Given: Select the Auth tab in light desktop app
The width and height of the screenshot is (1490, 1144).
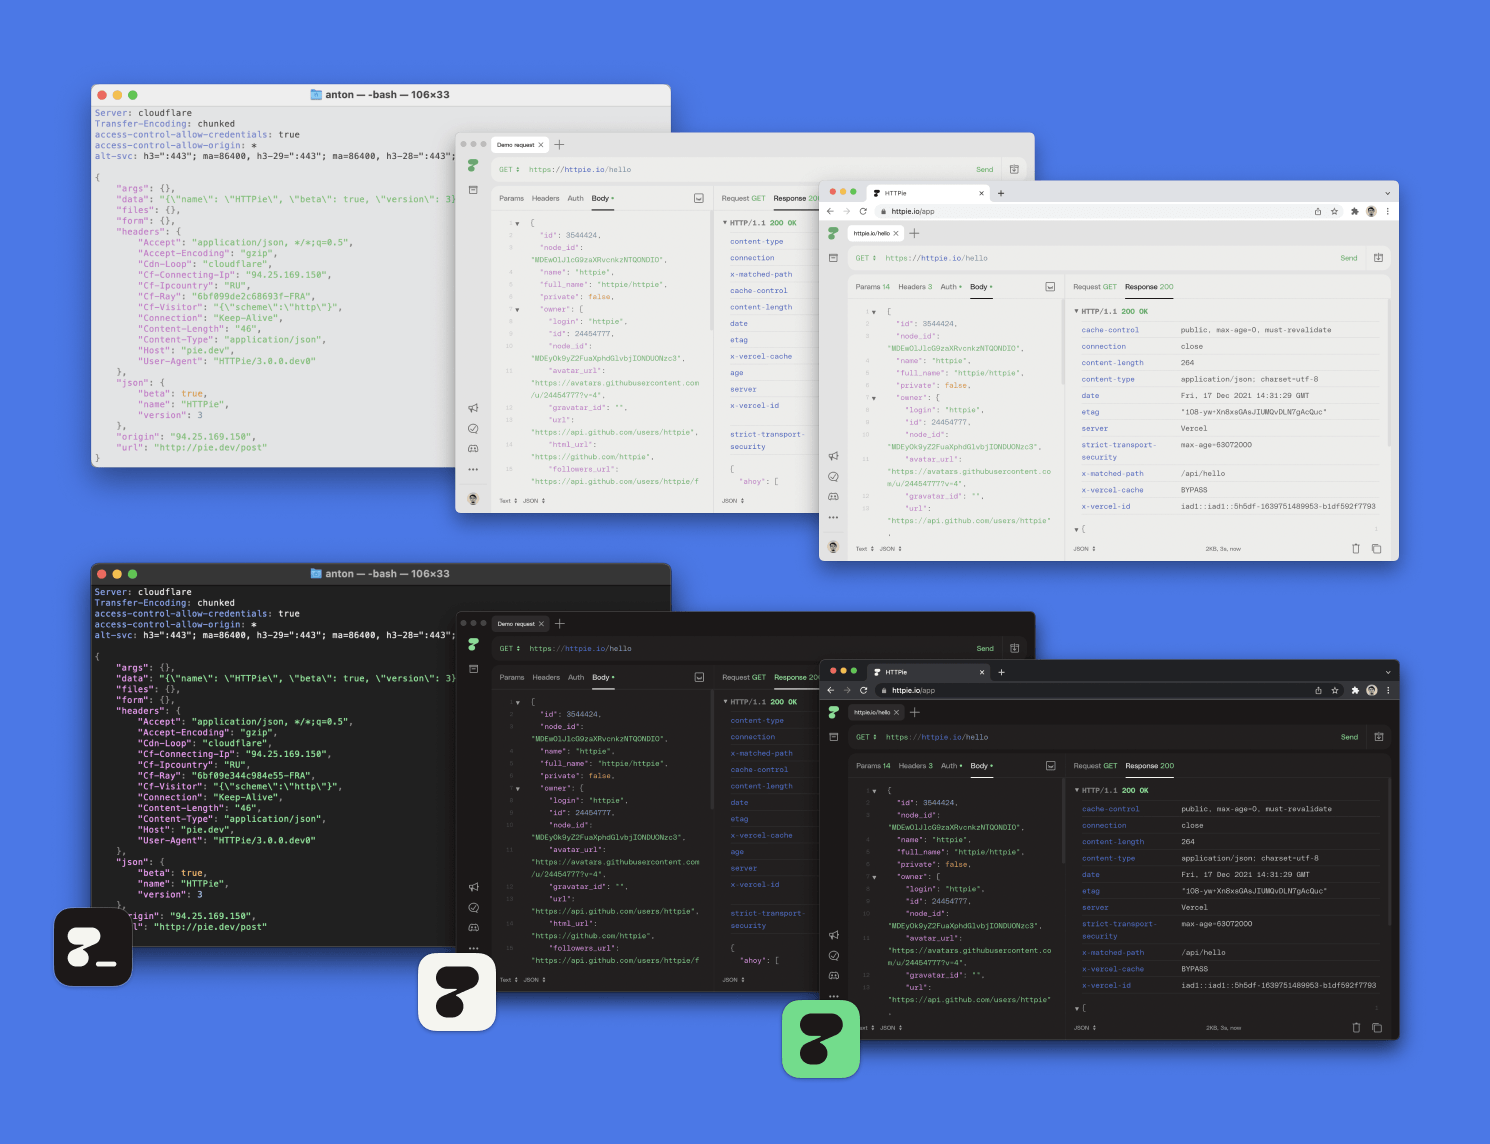Looking at the screenshot, I should [576, 198].
